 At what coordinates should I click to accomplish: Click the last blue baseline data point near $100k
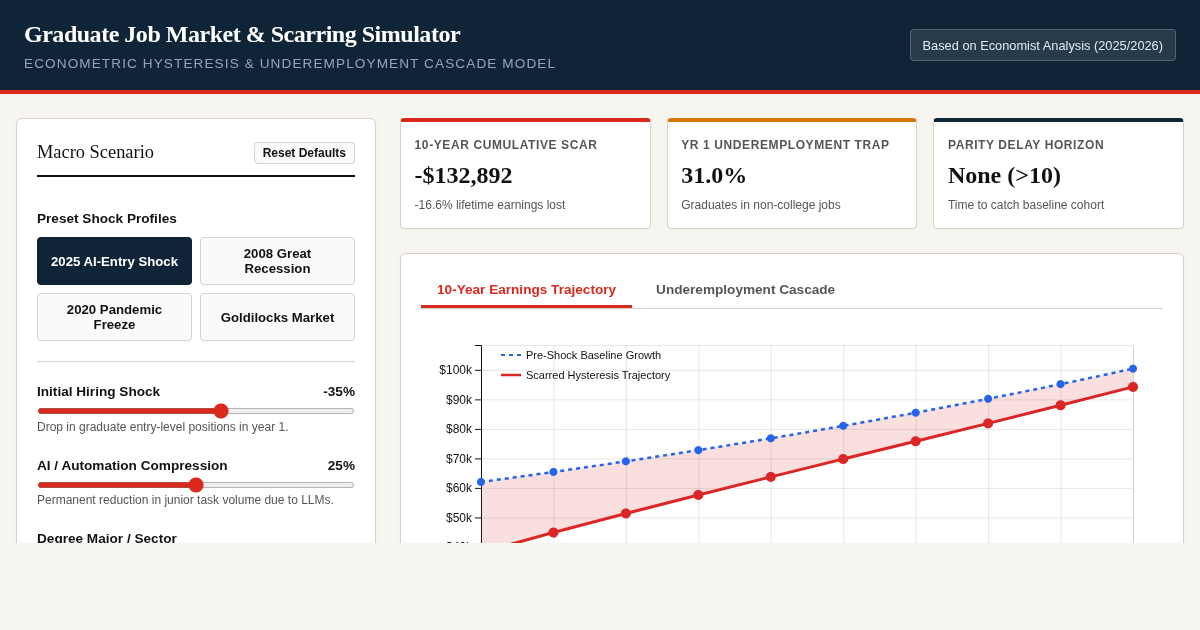(x=1133, y=369)
